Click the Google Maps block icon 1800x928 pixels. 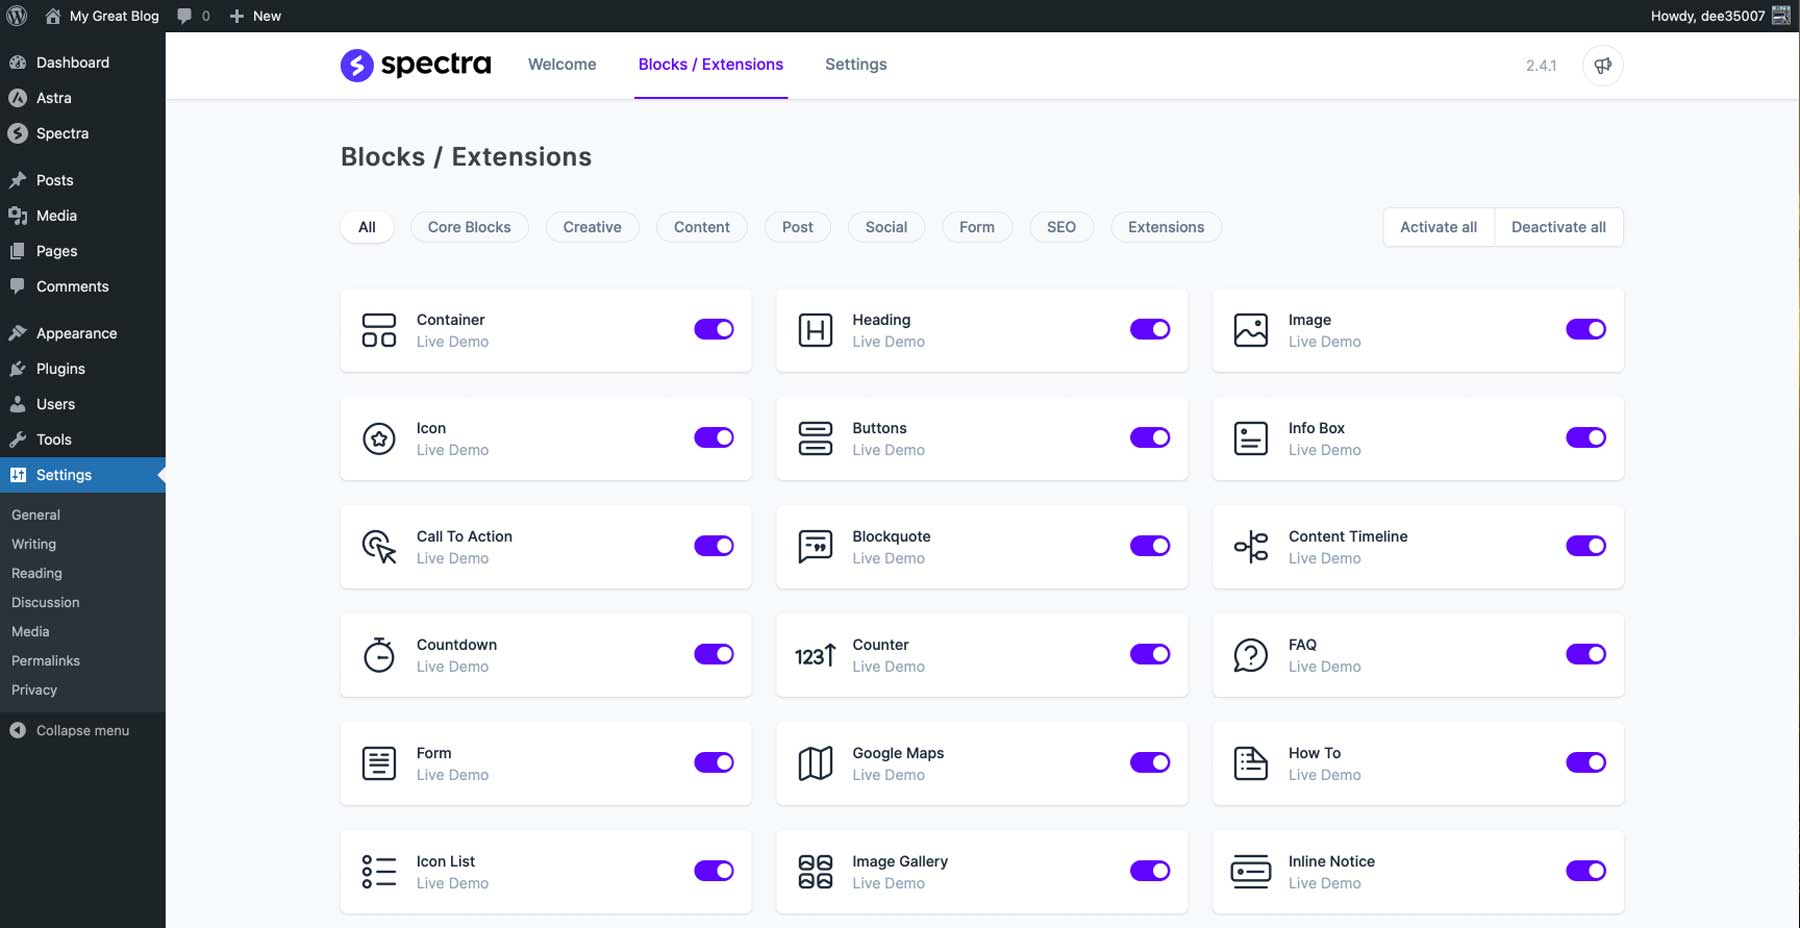tap(815, 763)
